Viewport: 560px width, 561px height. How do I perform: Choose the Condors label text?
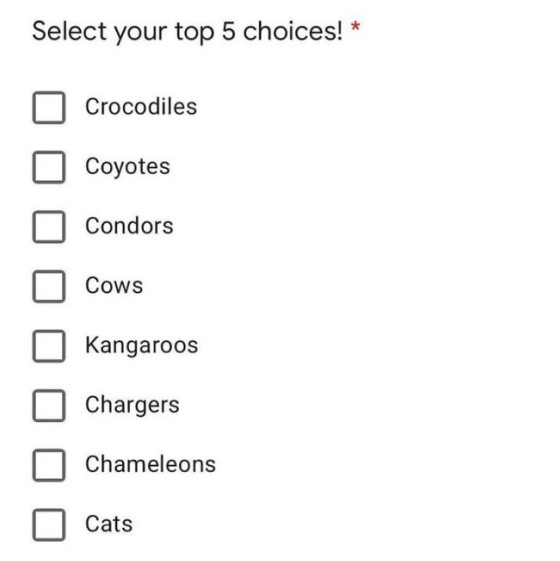pyautogui.click(x=129, y=226)
